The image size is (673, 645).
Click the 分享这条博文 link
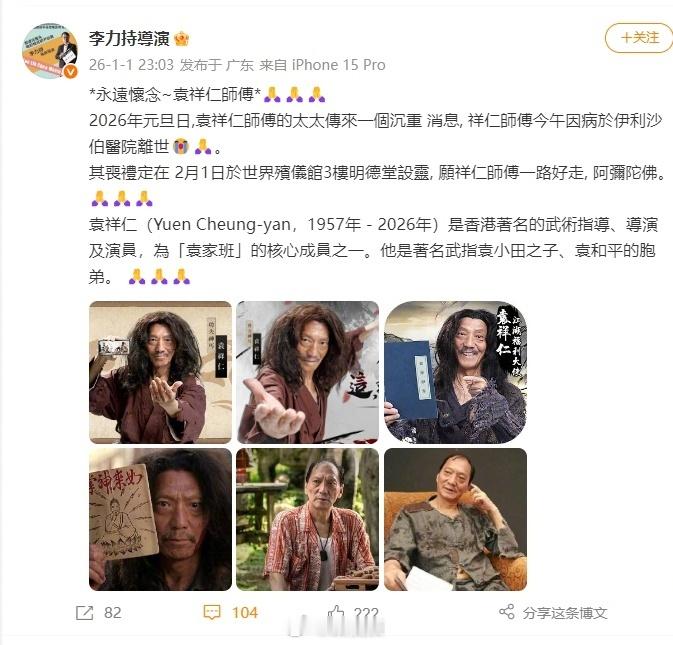click(x=565, y=613)
